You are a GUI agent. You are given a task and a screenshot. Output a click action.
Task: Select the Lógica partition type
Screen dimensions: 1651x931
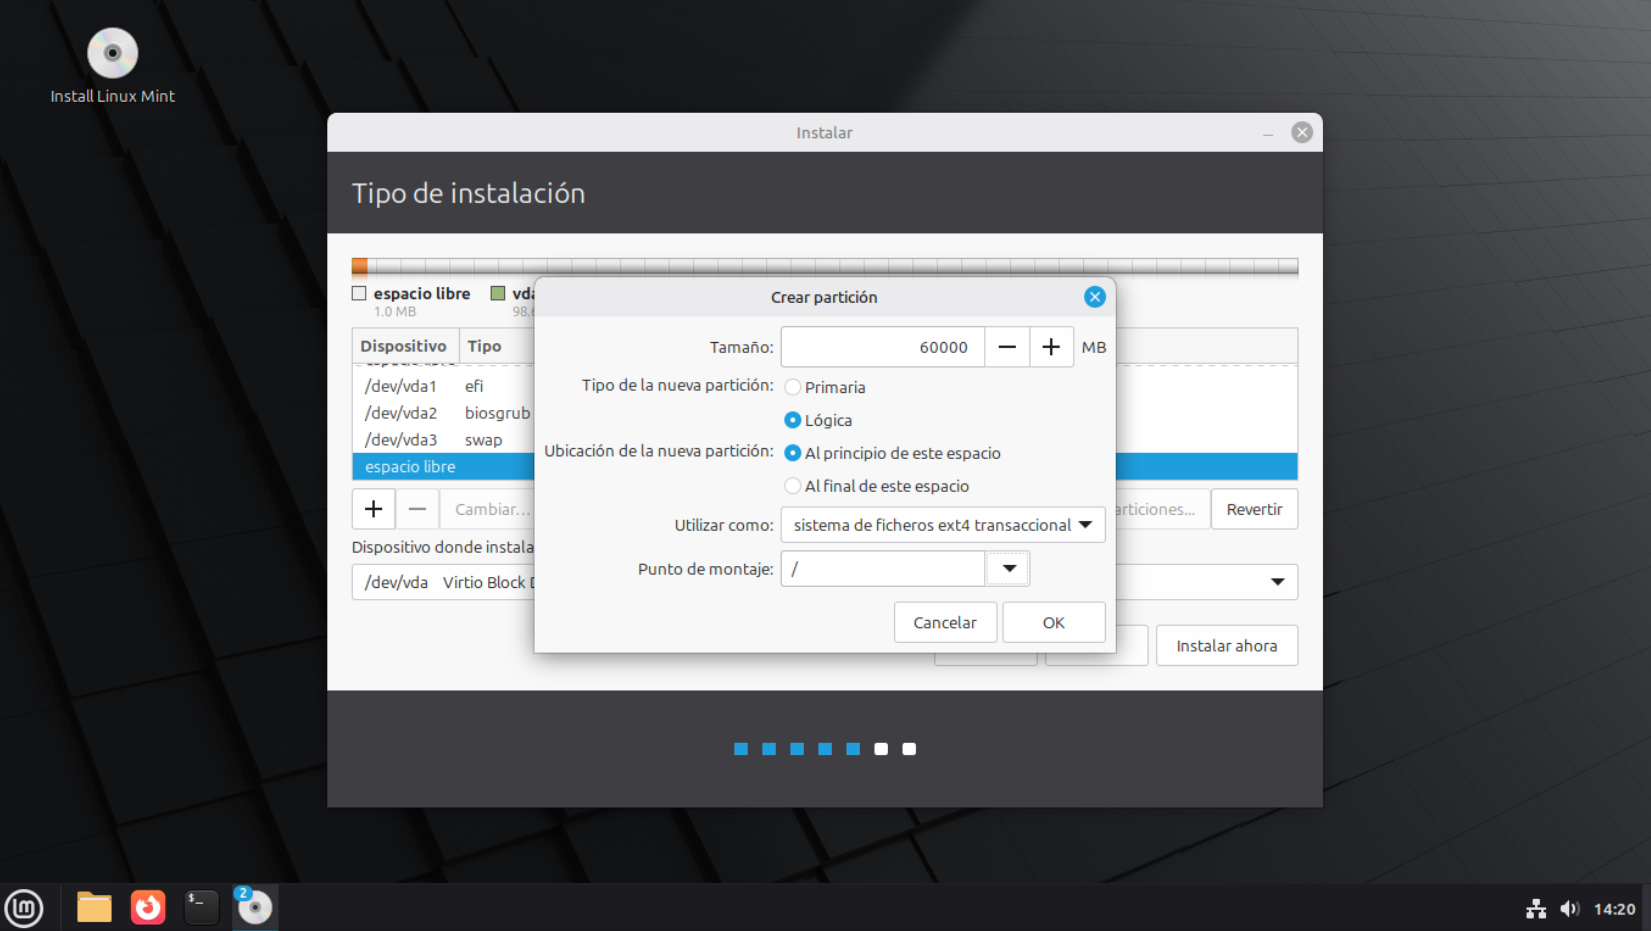click(x=793, y=420)
